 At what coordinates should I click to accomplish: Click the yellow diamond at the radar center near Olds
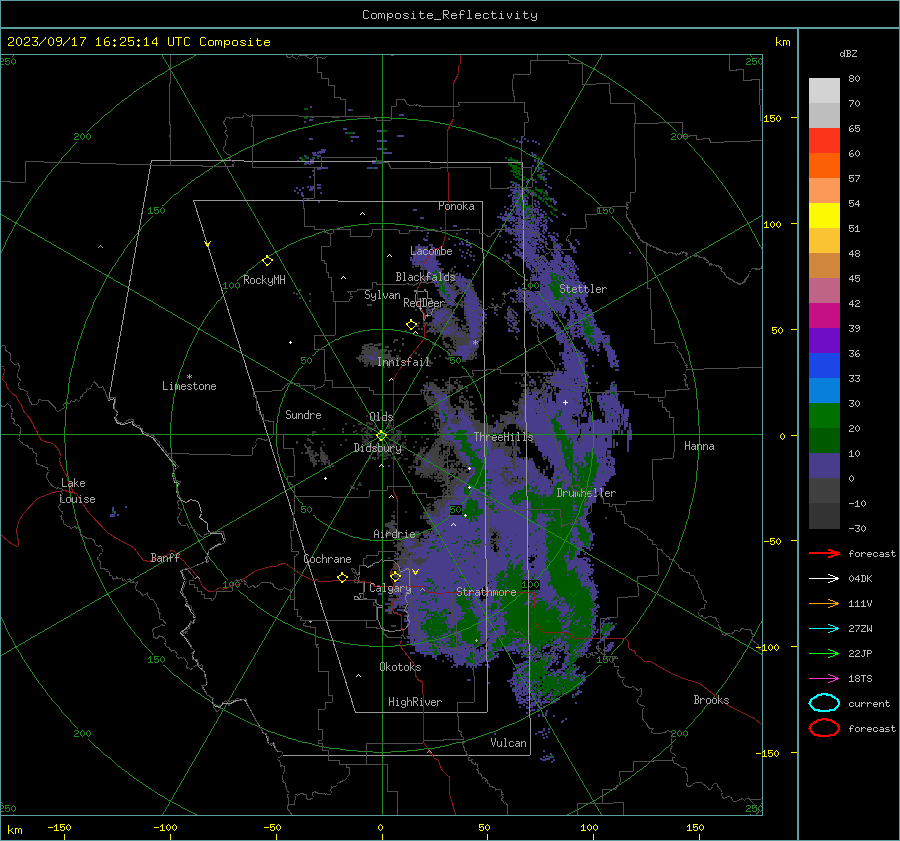381,436
